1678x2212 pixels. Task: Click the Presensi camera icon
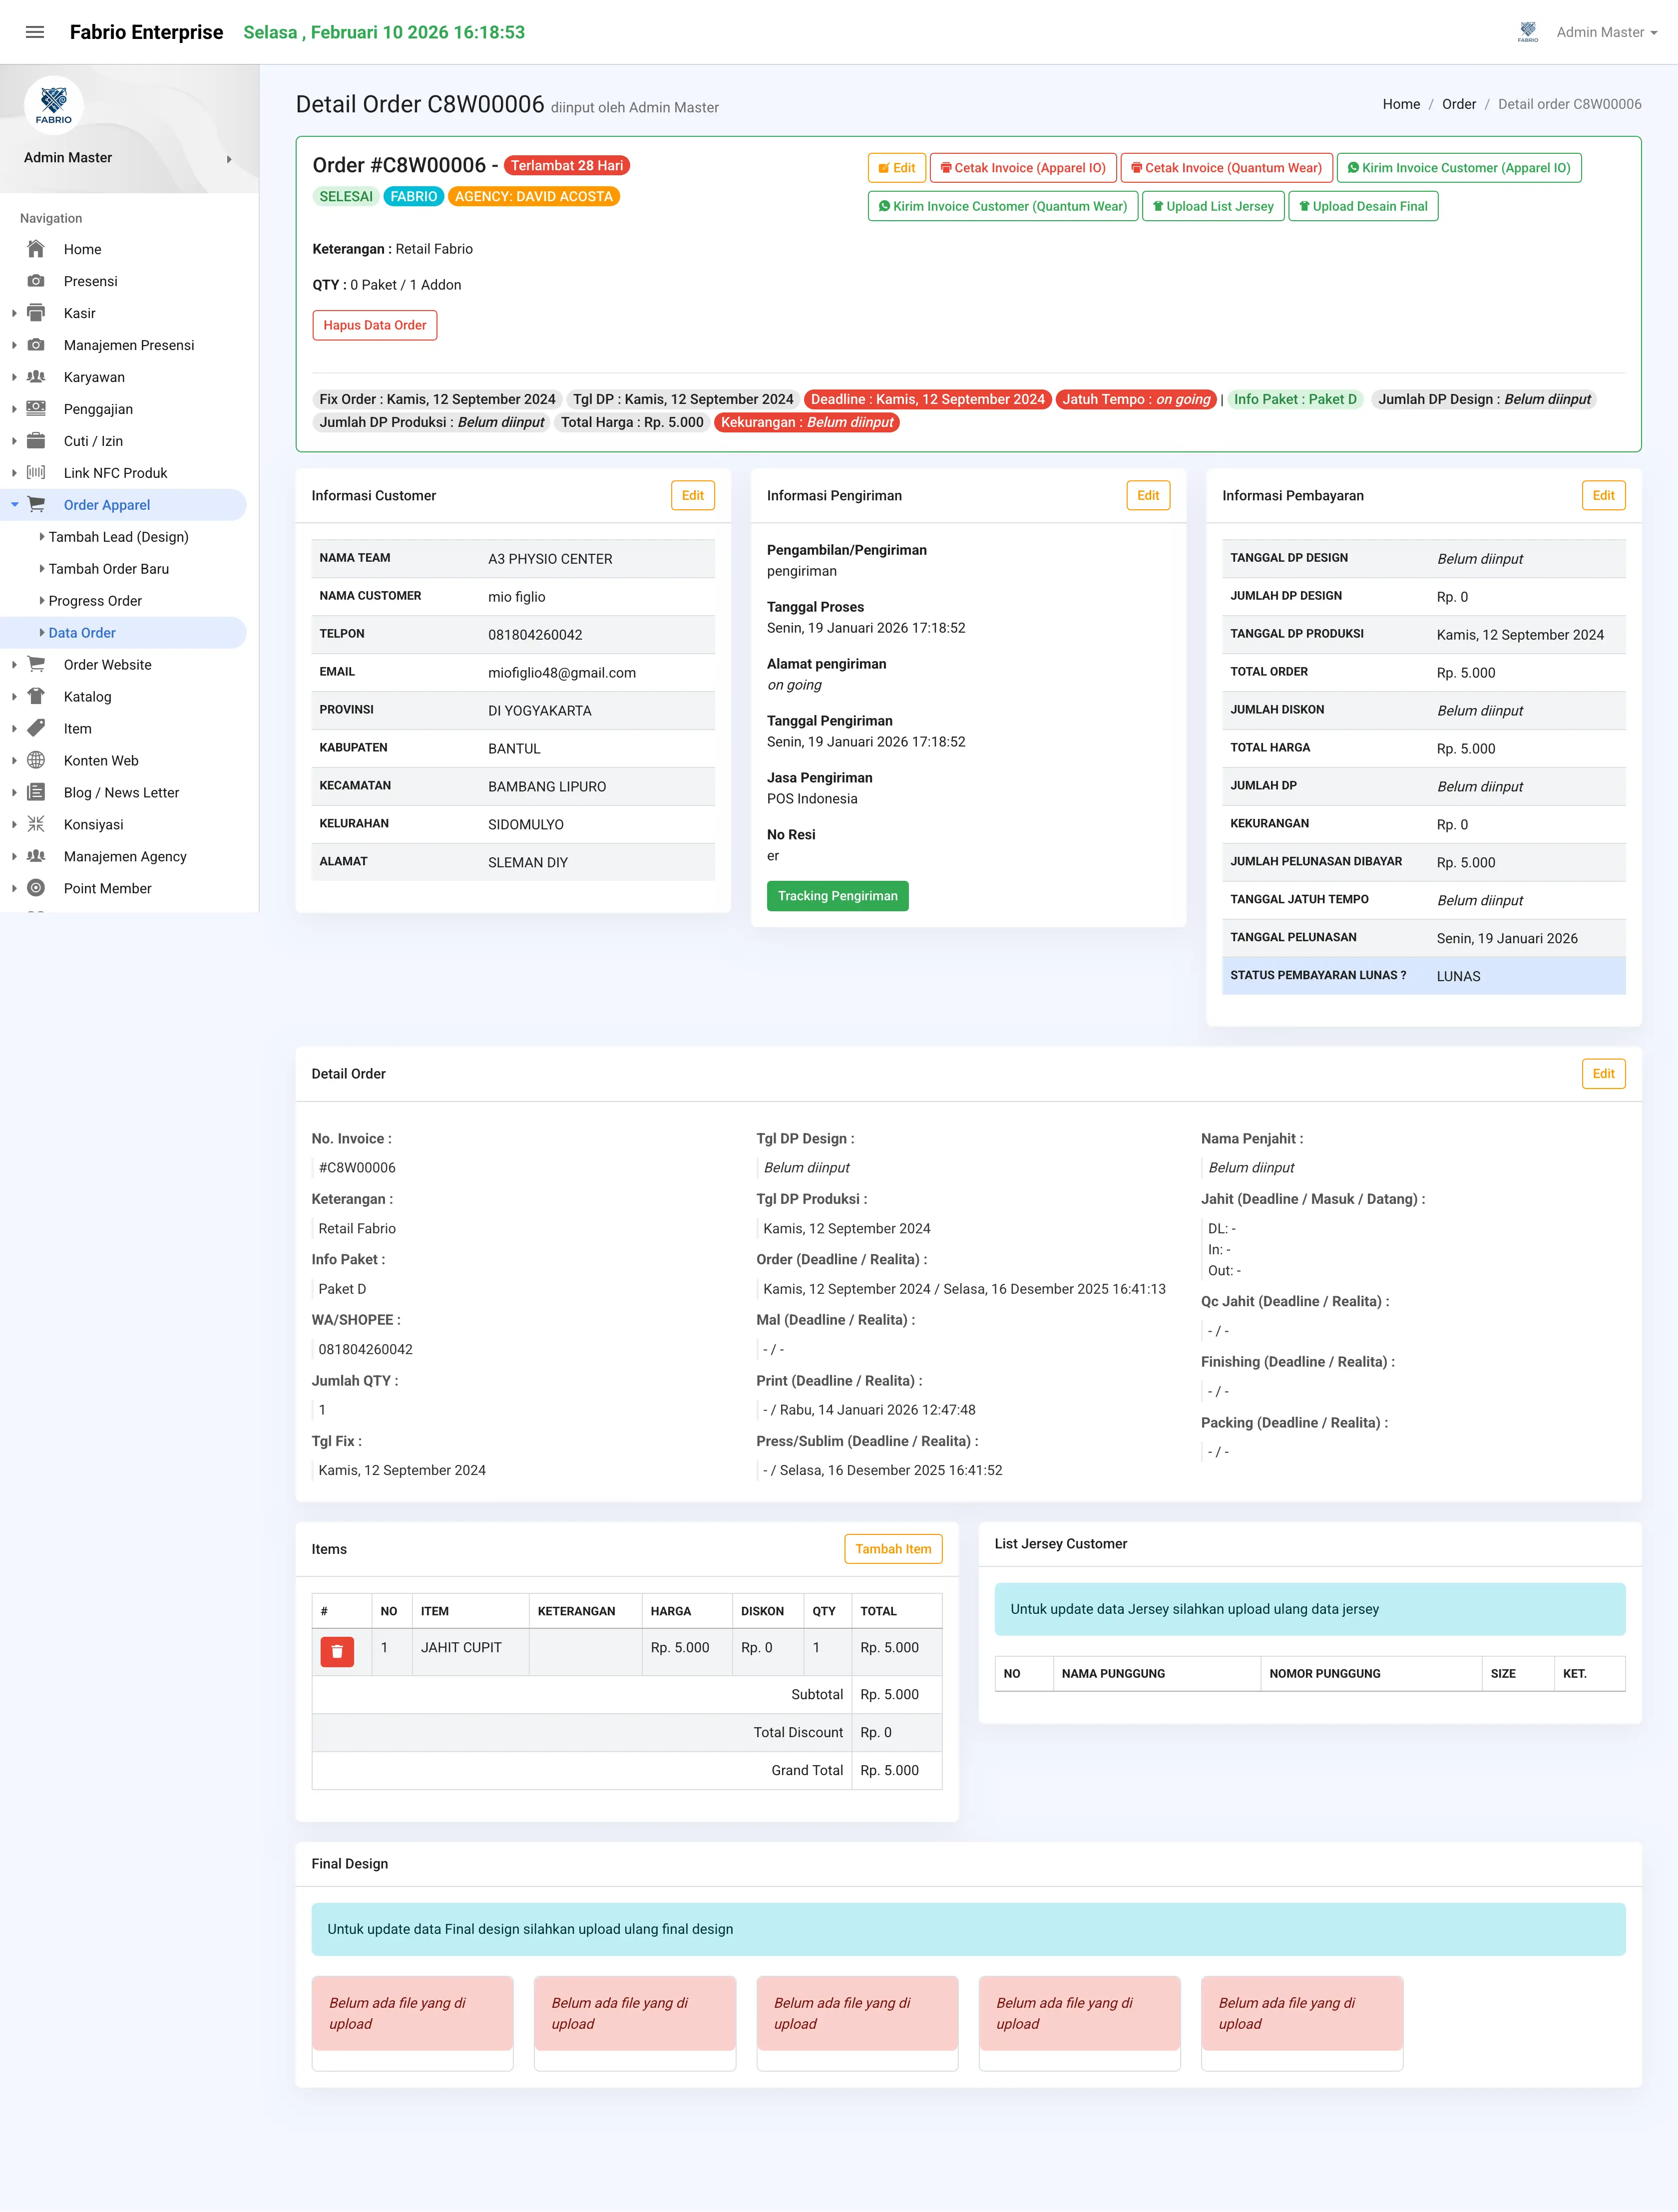(36, 281)
